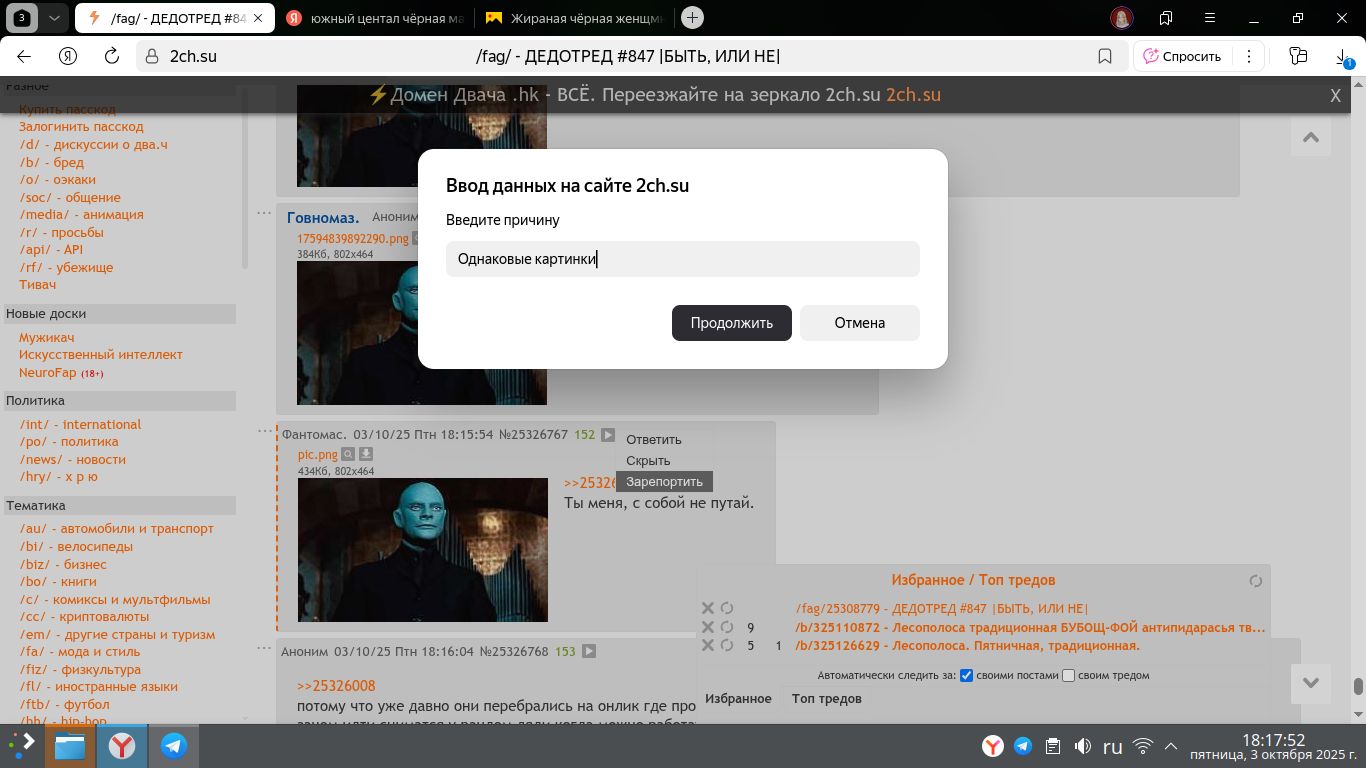The image size is (1366, 768).
Task: Refresh the /b/325110872 favorite thread
Action: point(727,627)
